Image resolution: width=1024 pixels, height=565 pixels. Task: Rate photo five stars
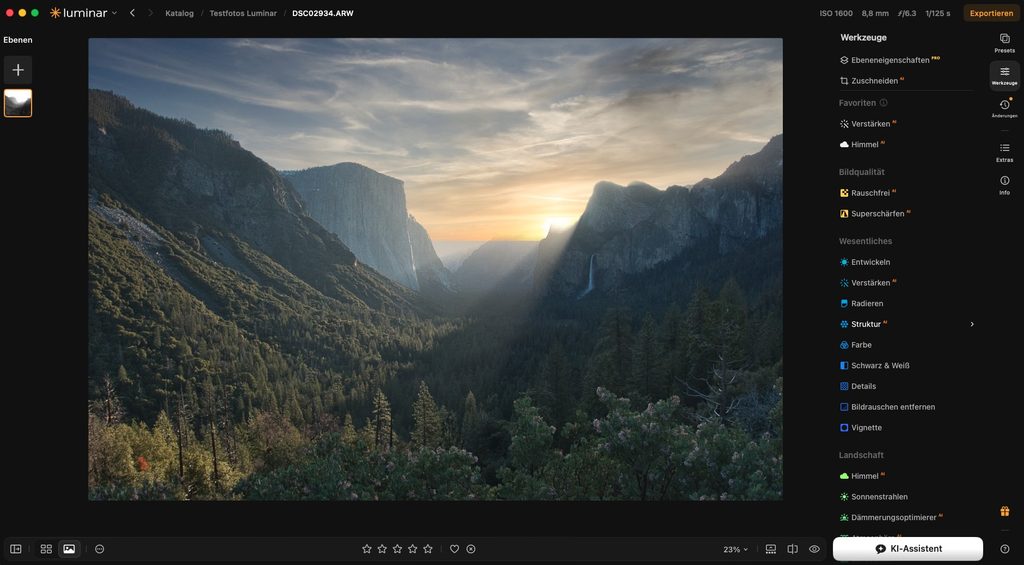pos(428,549)
